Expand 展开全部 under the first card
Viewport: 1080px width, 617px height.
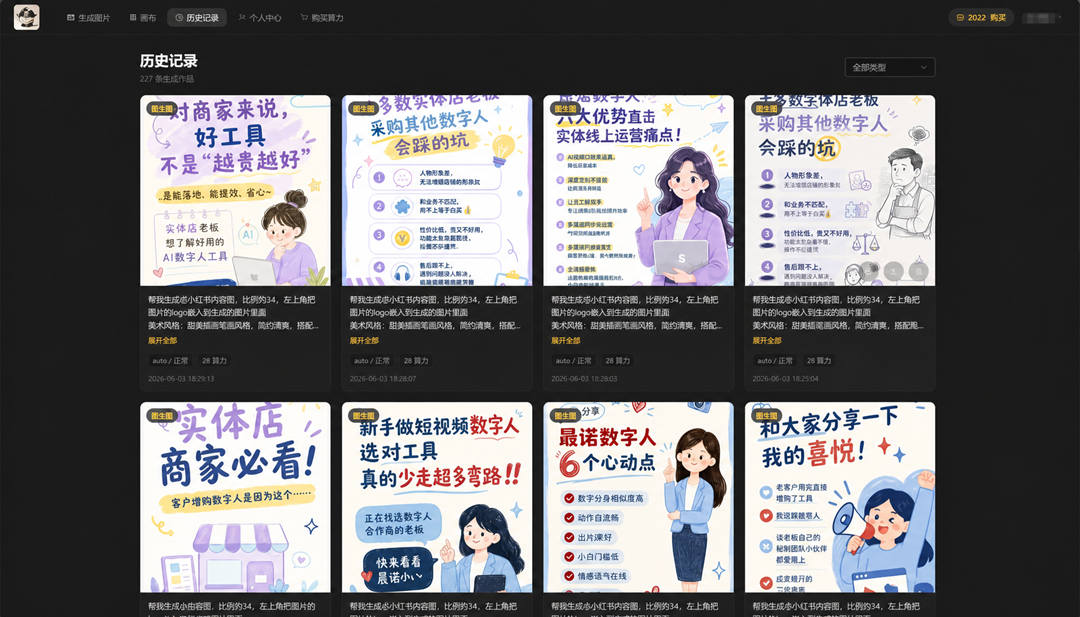(x=163, y=340)
